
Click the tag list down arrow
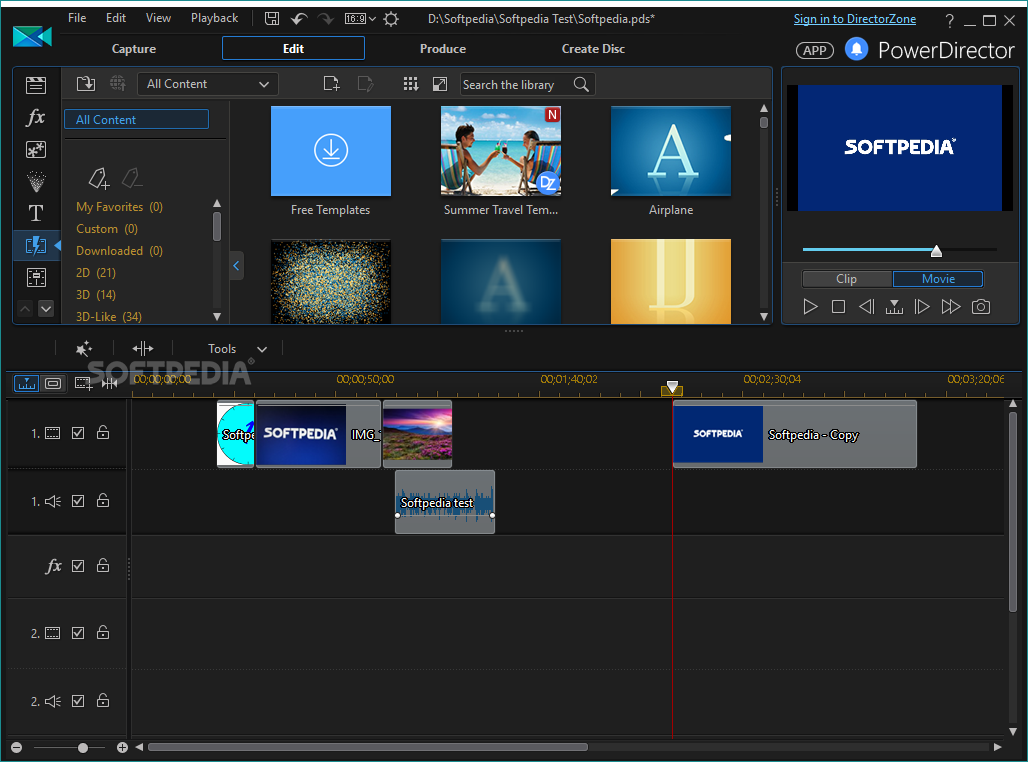tap(217, 317)
